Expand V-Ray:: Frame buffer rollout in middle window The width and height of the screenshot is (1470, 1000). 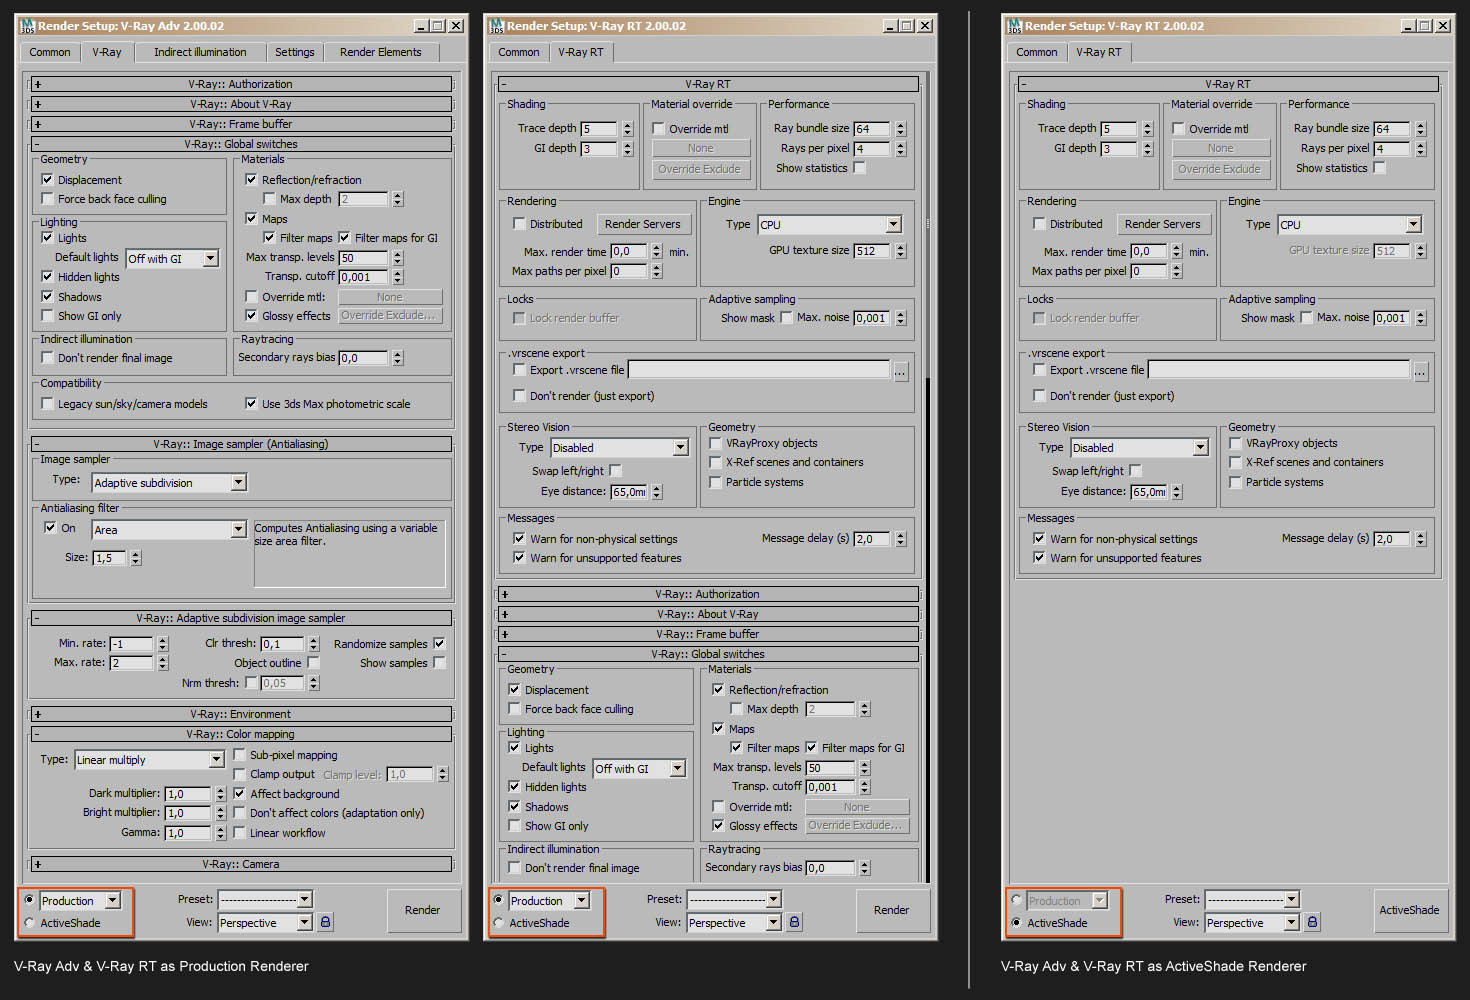pyautogui.click(x=708, y=634)
